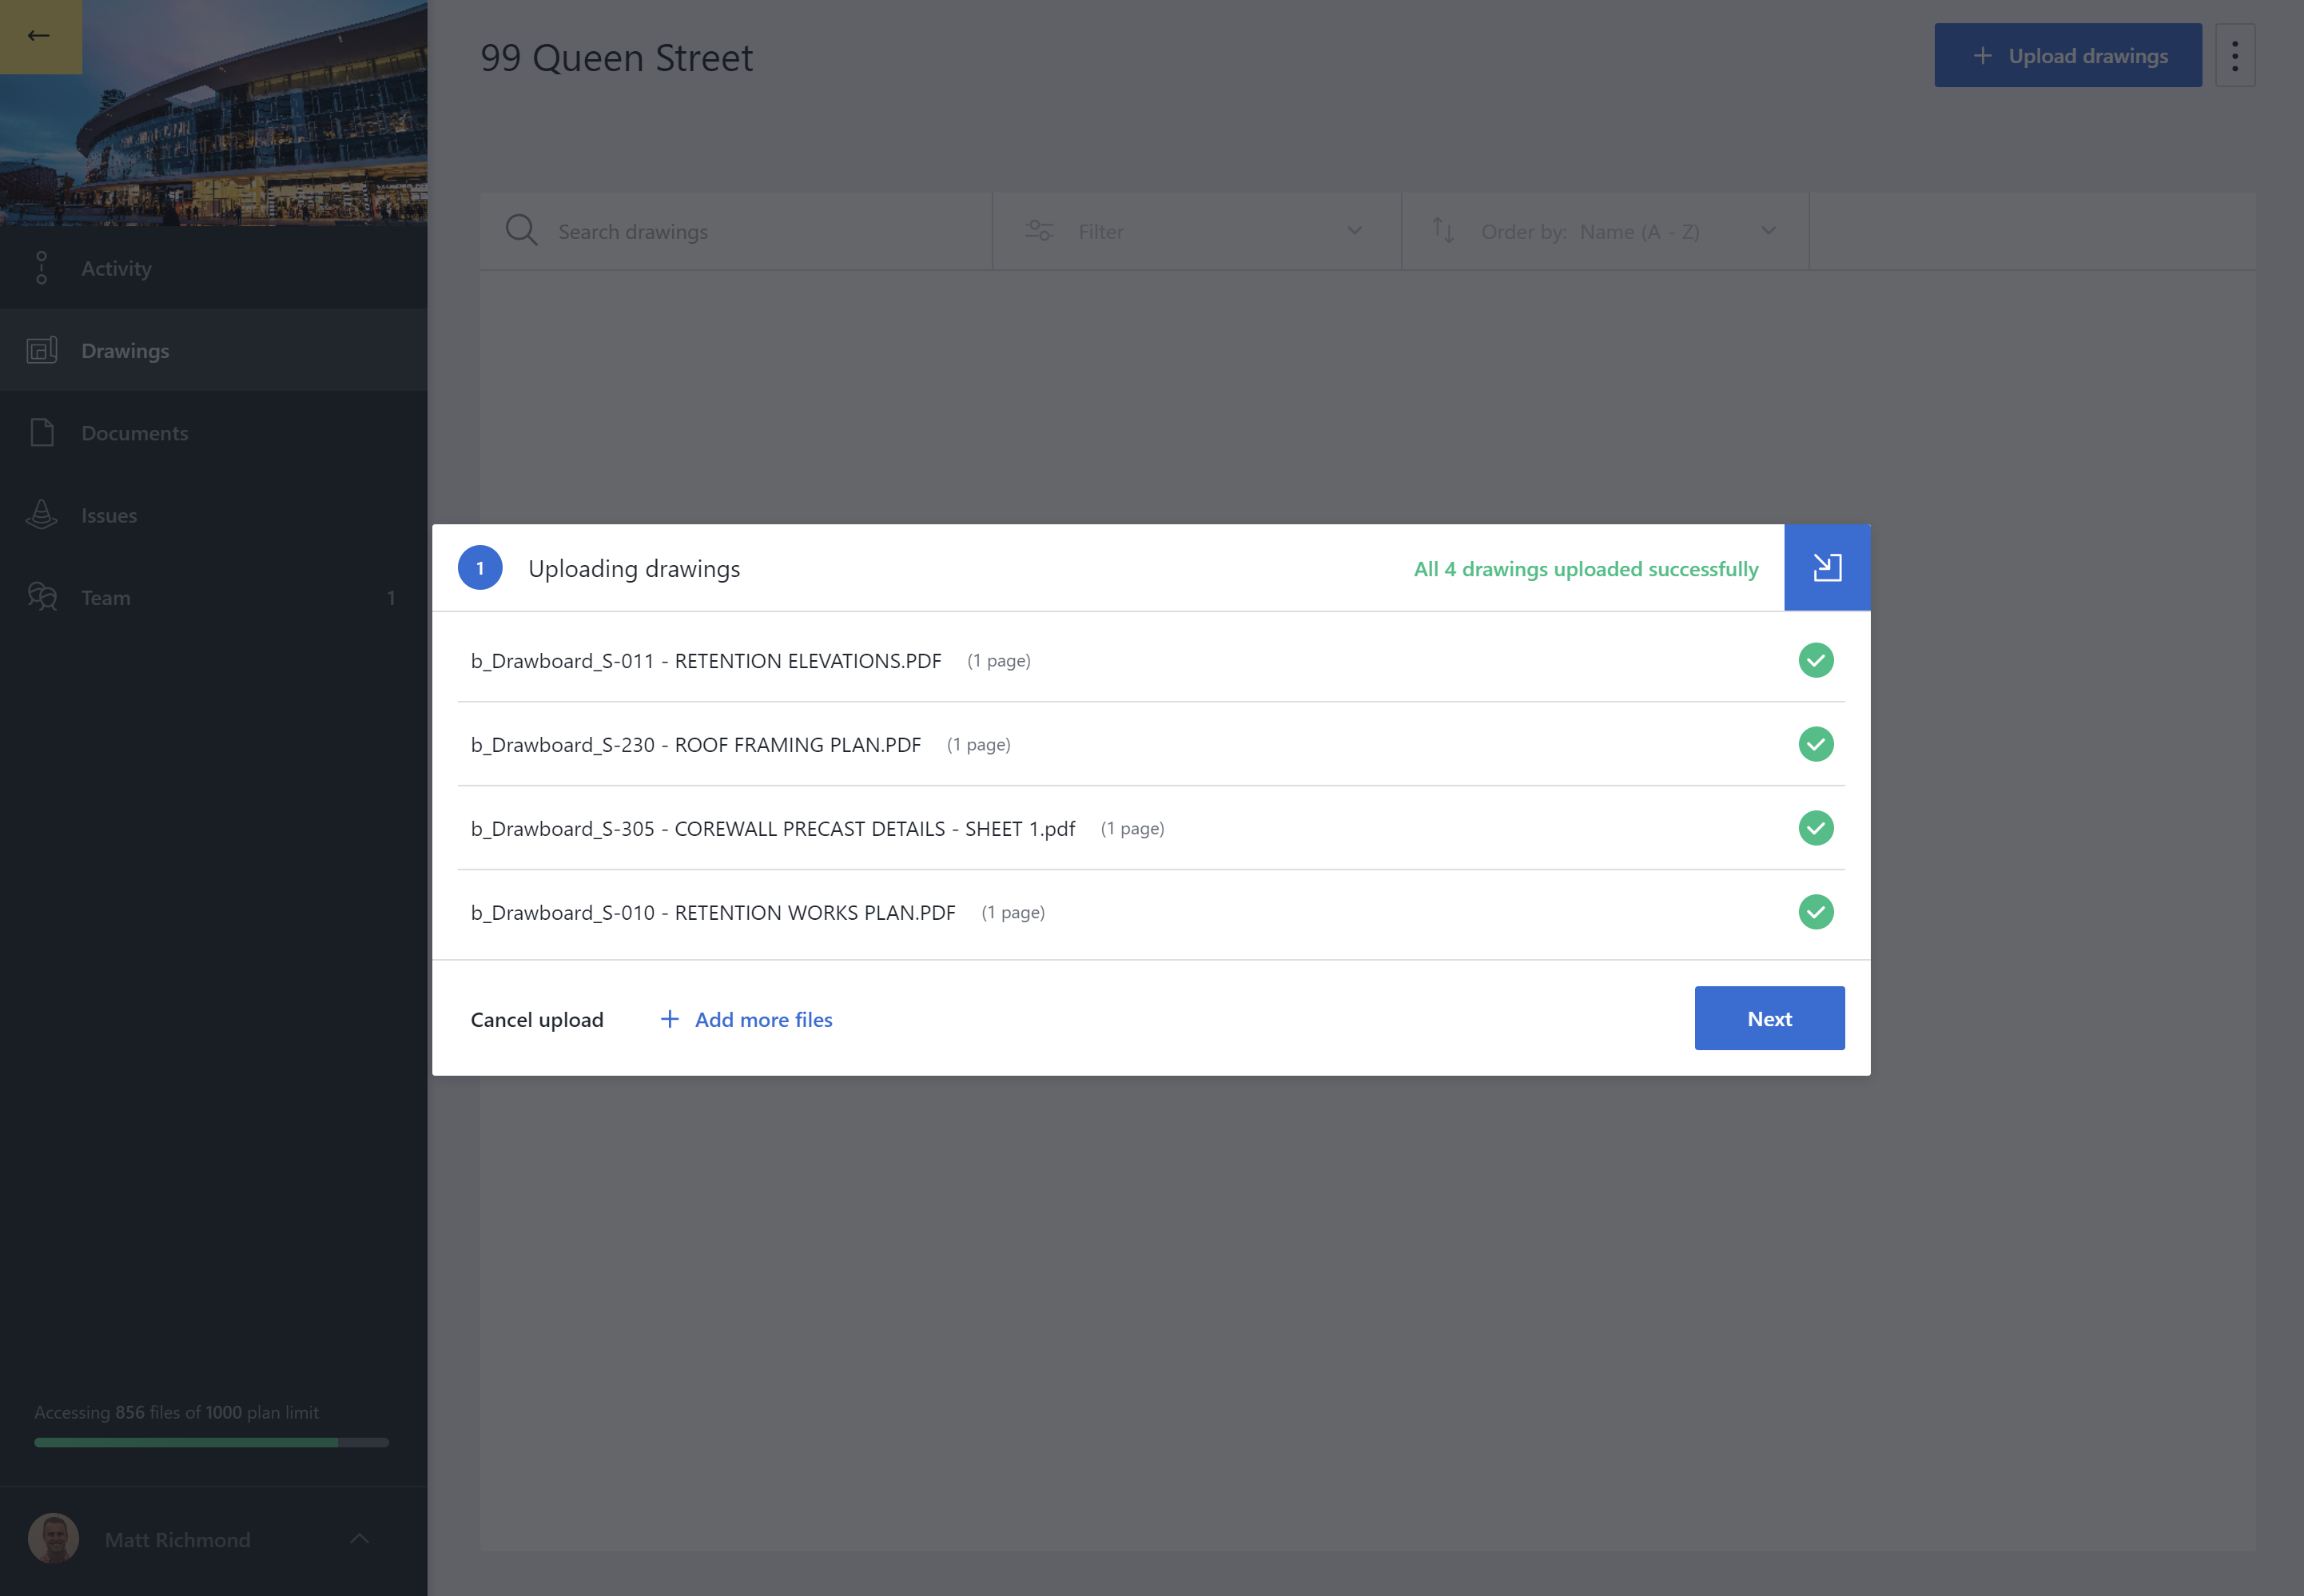Image resolution: width=2304 pixels, height=1596 pixels.
Task: Click the sort arrows icon
Action: [1442, 231]
